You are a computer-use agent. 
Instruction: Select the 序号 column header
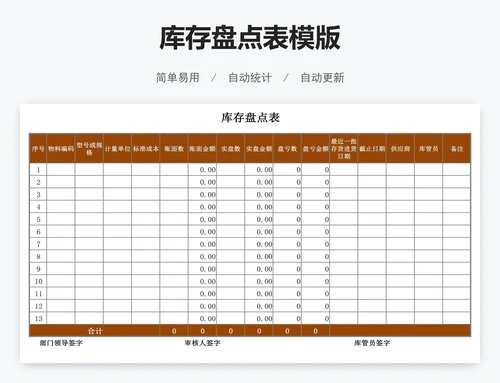click(x=38, y=149)
